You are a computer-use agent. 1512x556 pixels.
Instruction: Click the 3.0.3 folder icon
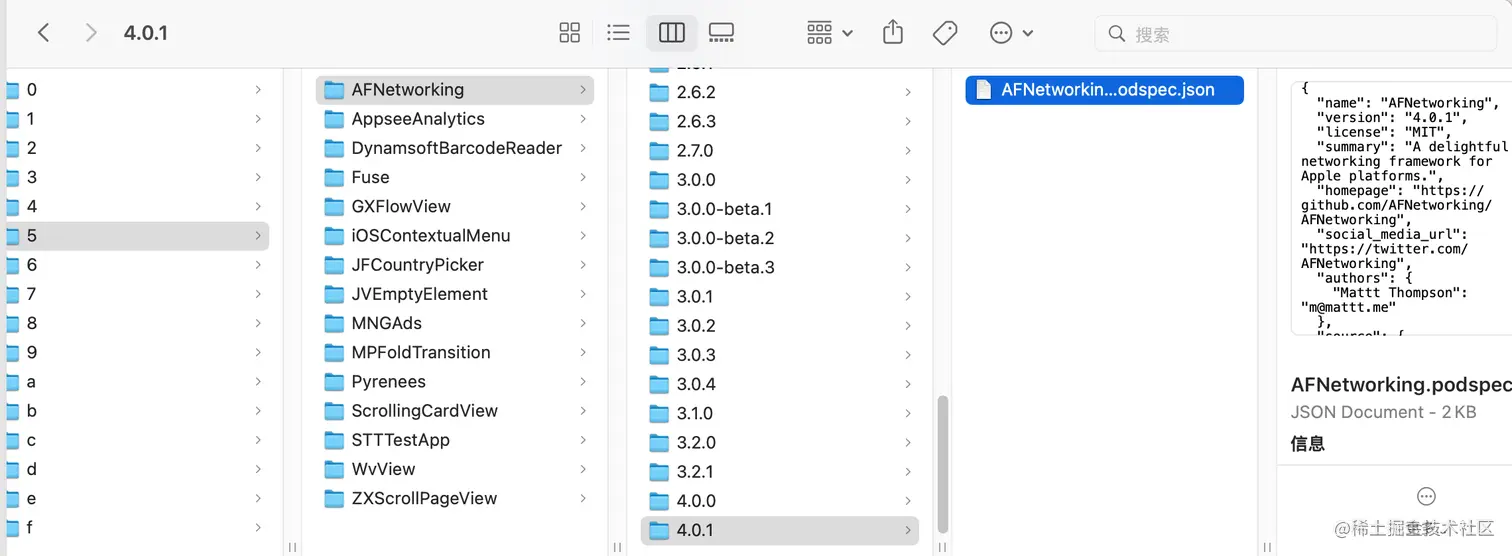tap(659, 355)
